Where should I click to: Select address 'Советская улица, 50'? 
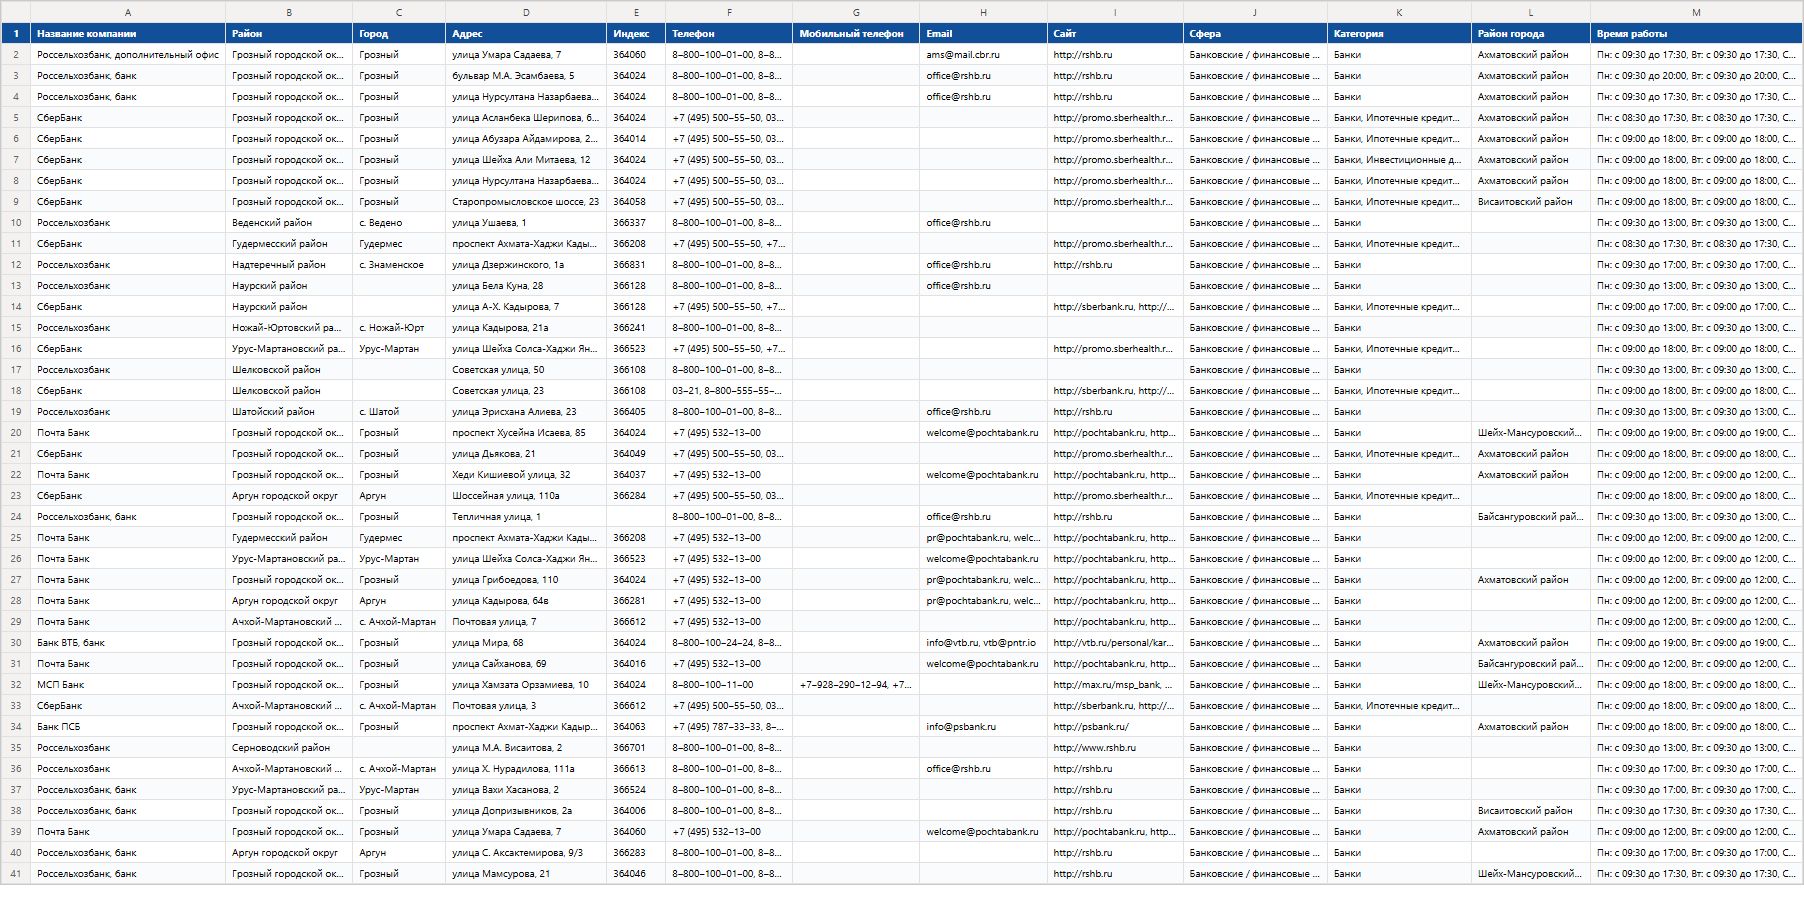click(x=526, y=370)
